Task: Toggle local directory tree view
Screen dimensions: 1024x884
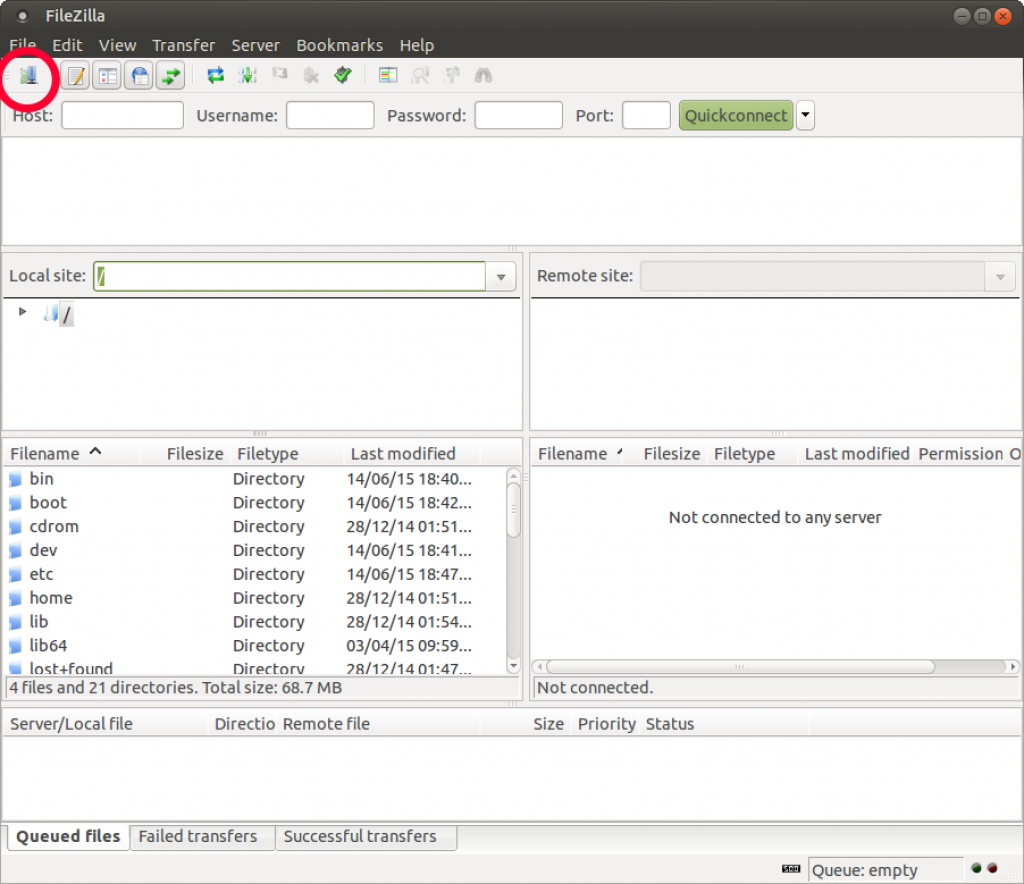Action: coord(107,75)
